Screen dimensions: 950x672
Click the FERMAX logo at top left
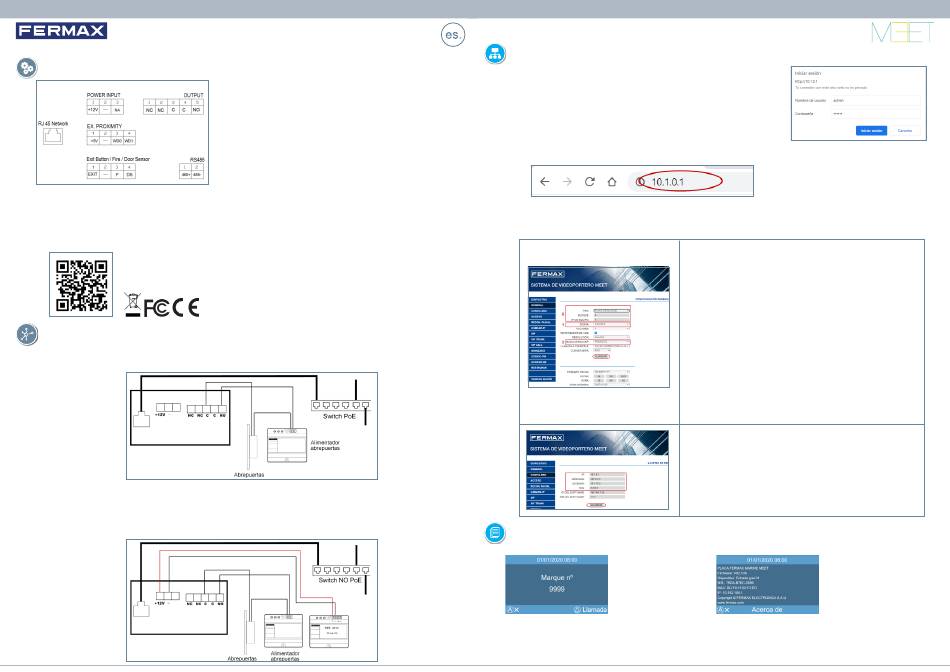[x=61, y=31]
